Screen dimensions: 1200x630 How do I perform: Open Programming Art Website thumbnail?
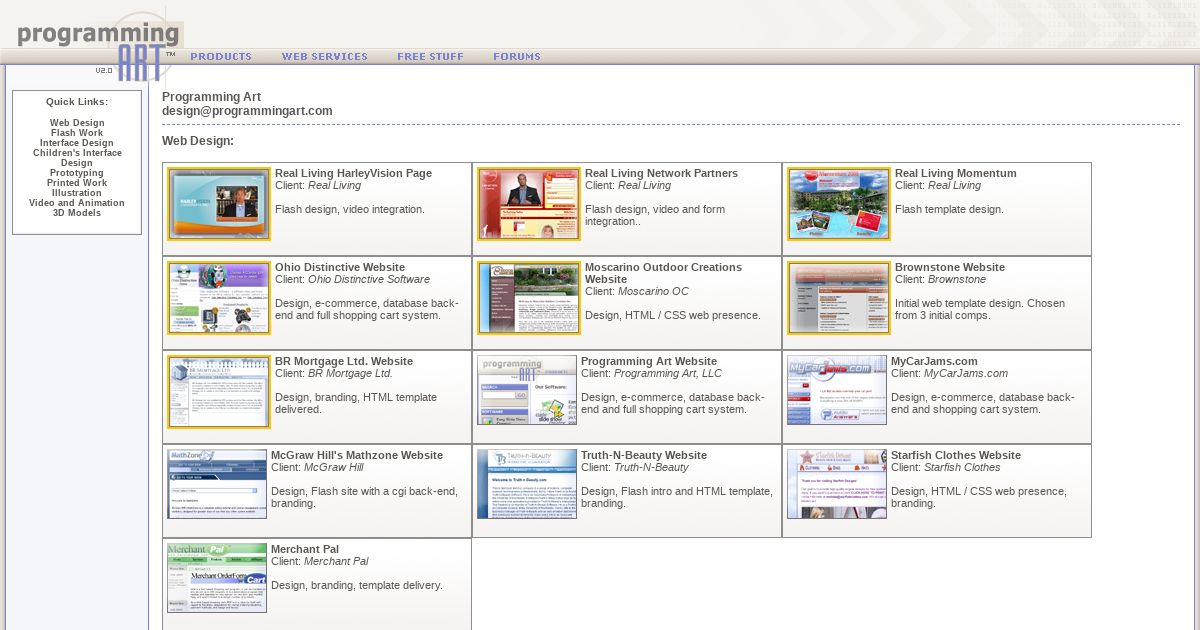pyautogui.click(x=527, y=390)
